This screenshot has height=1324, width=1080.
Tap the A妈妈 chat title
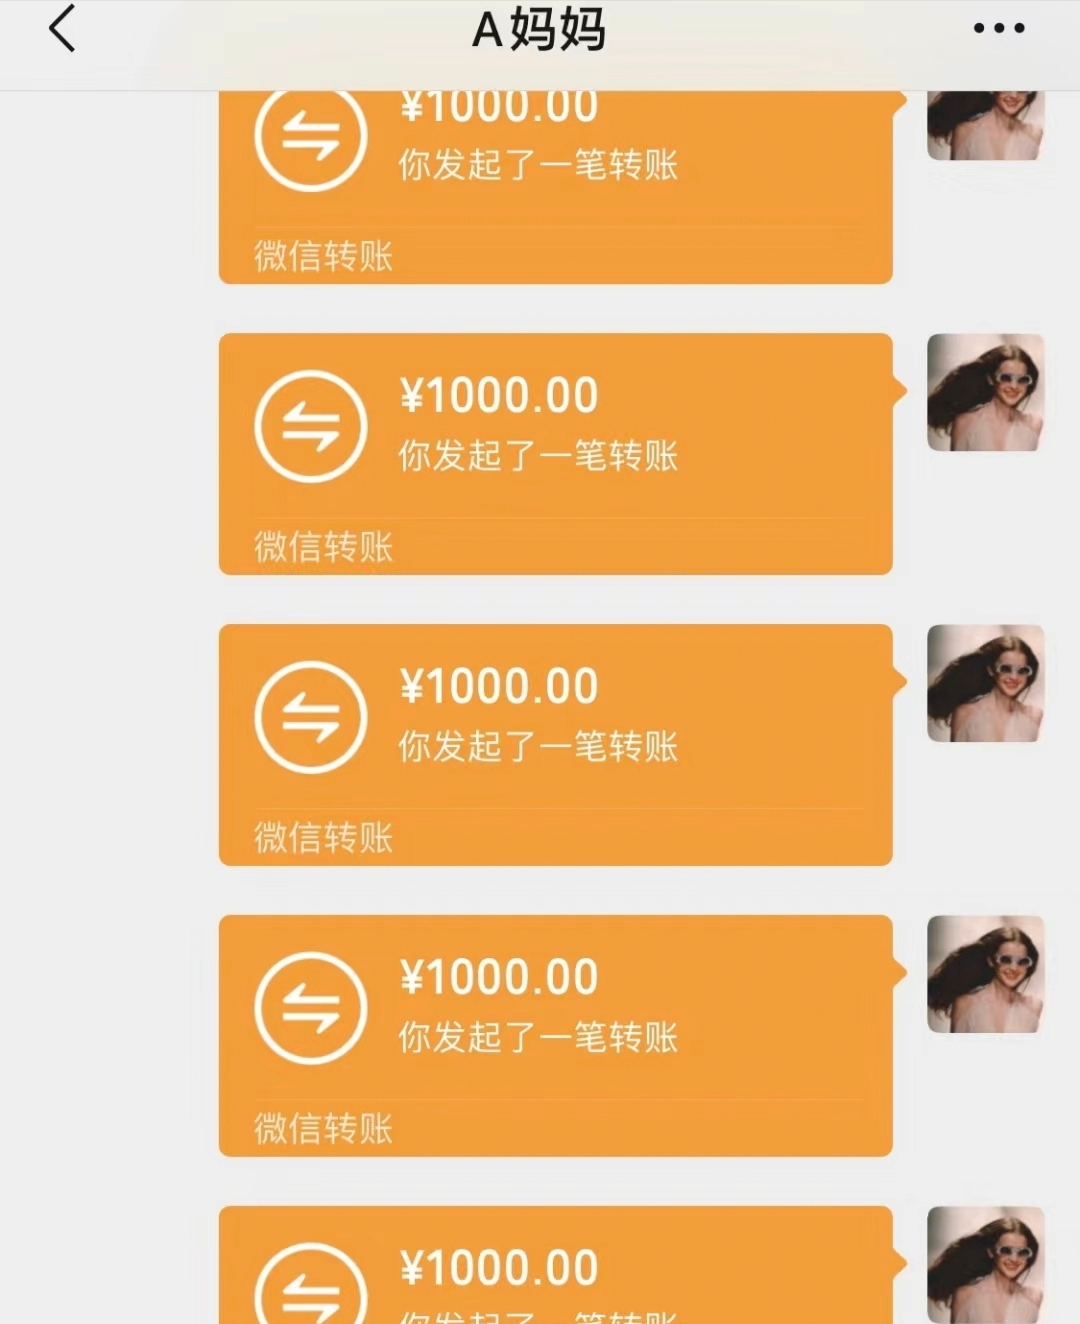pyautogui.click(x=539, y=28)
